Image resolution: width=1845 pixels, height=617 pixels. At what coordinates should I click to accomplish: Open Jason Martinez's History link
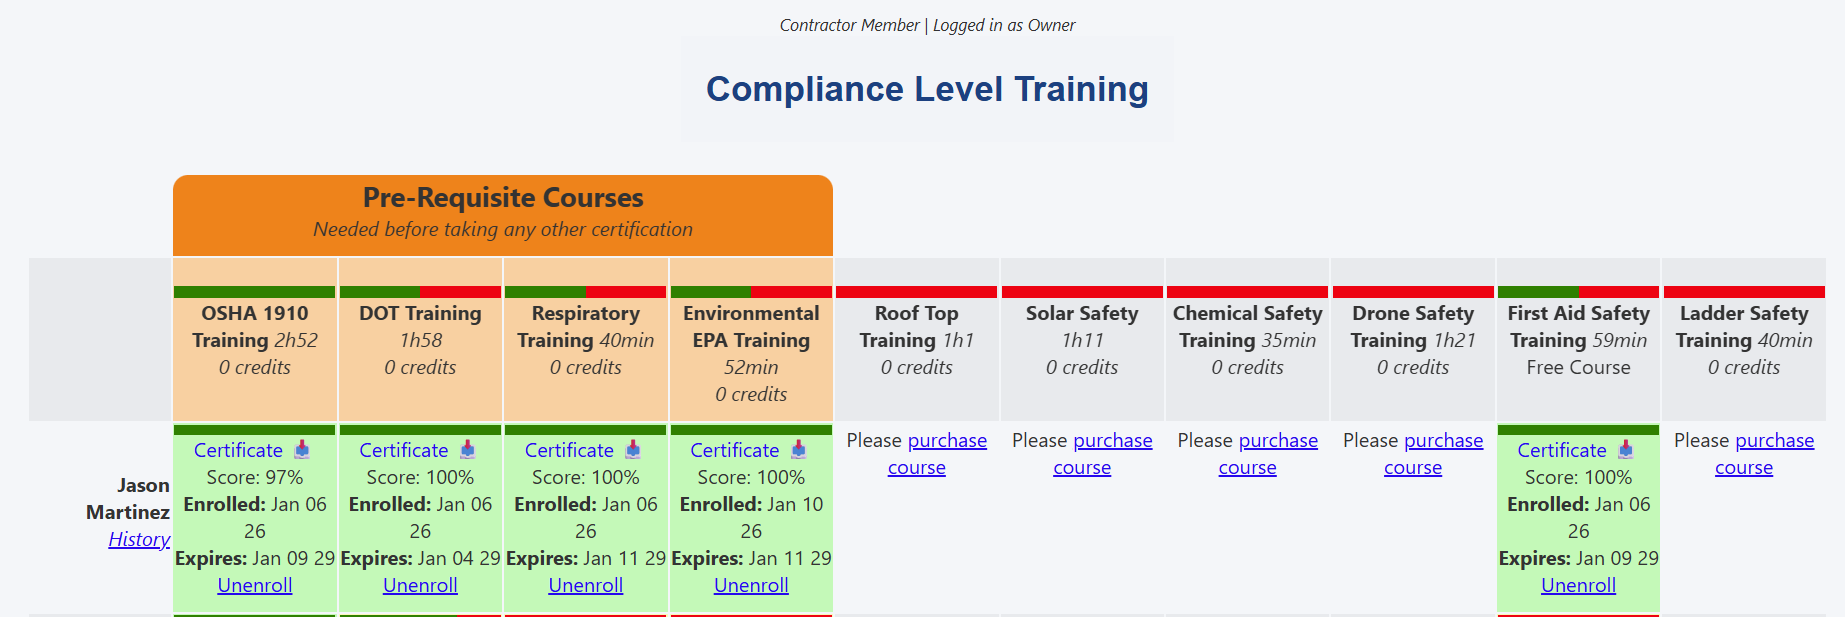click(139, 539)
